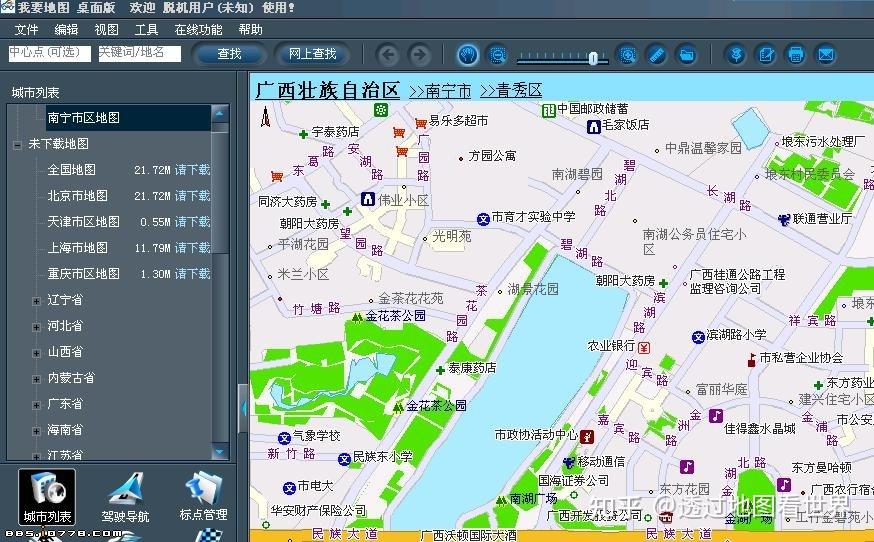874x542 pixels.
Task: Collapse the 未下载地图 tree node
Action: tap(17, 145)
